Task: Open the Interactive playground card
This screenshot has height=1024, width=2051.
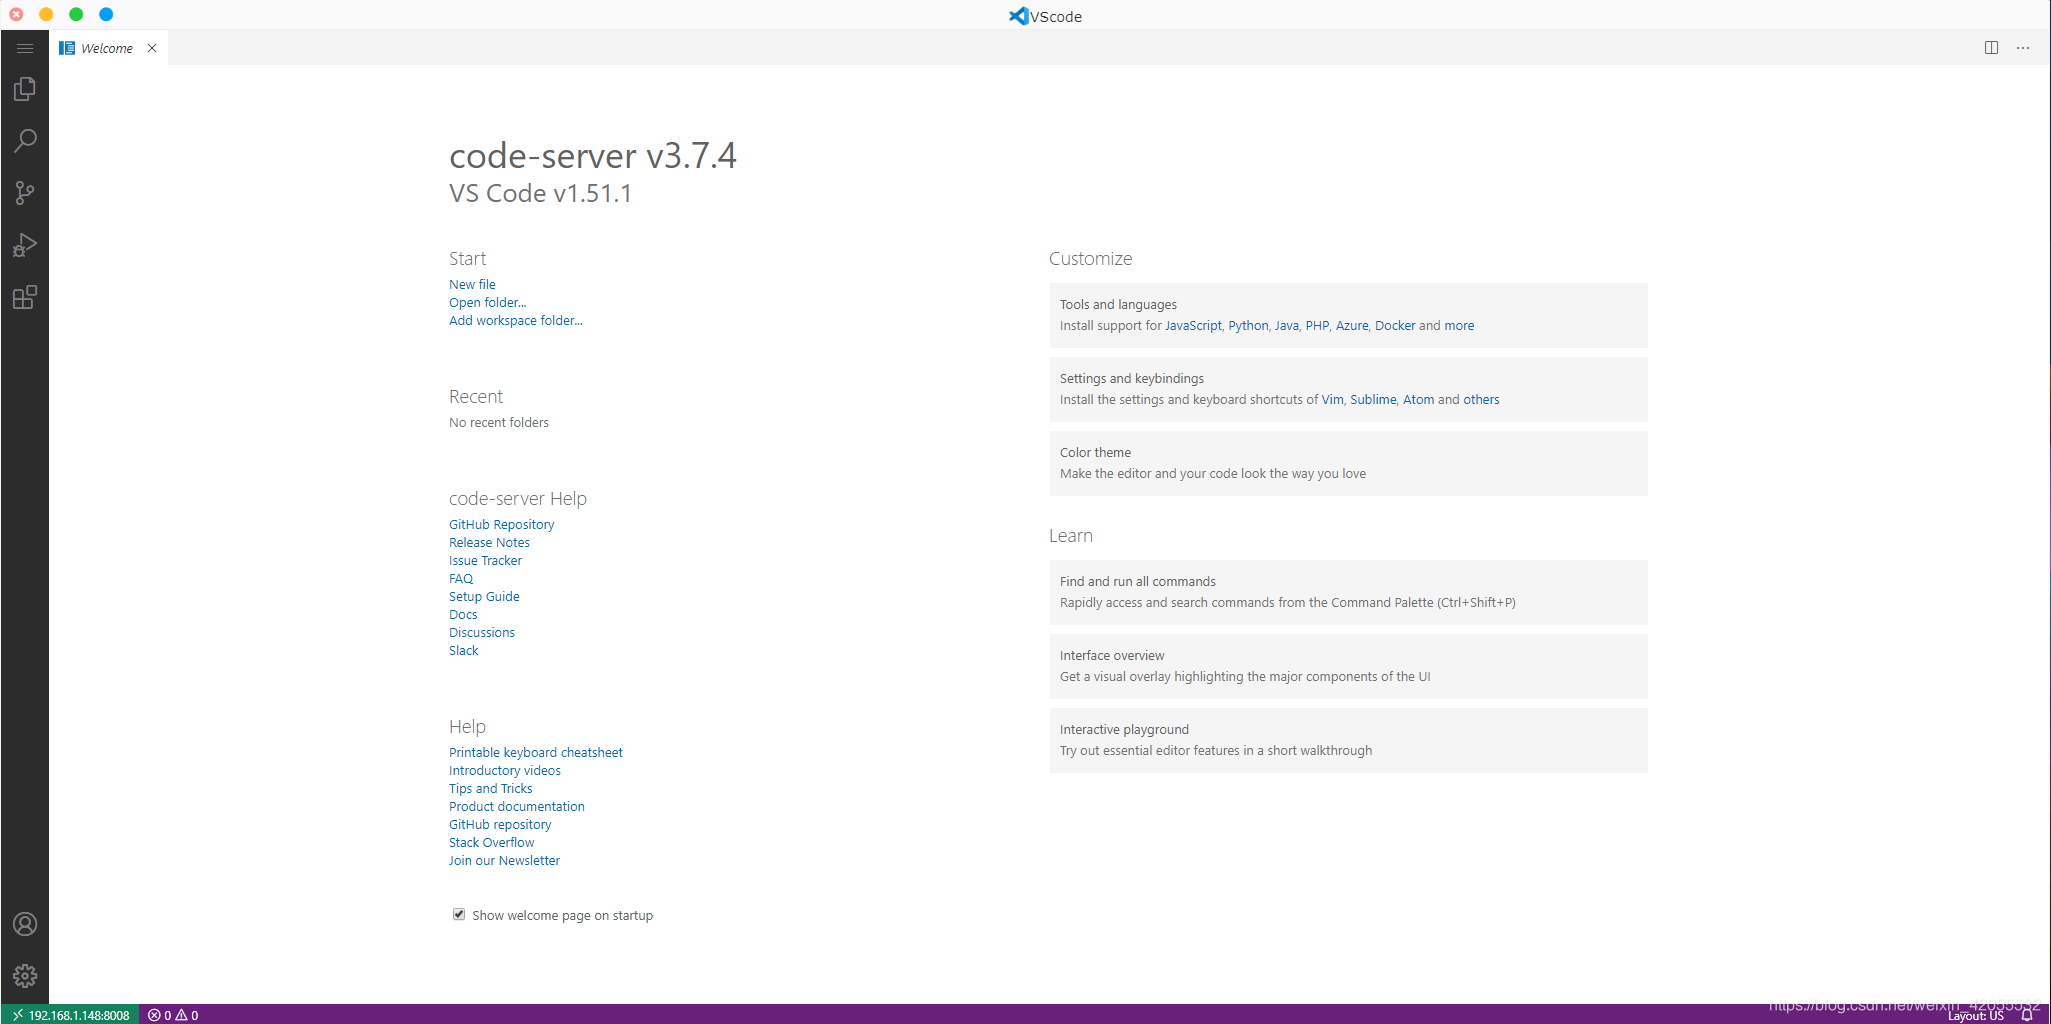Action: (1348, 740)
